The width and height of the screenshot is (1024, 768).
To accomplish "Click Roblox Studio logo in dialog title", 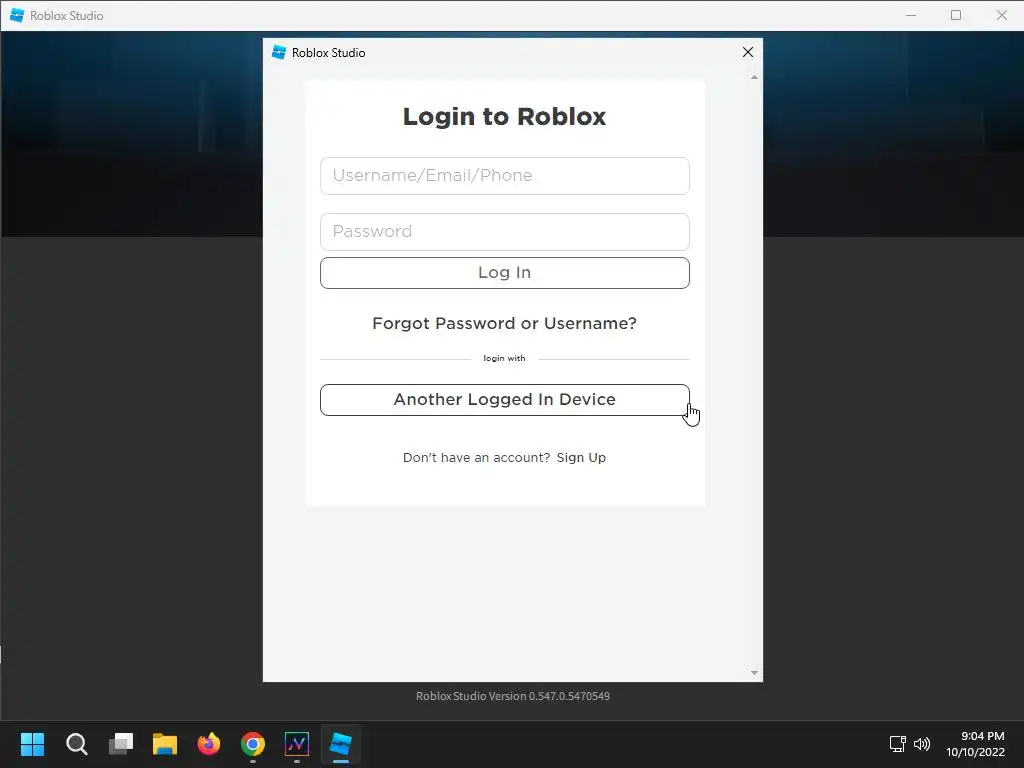I will [x=279, y=52].
